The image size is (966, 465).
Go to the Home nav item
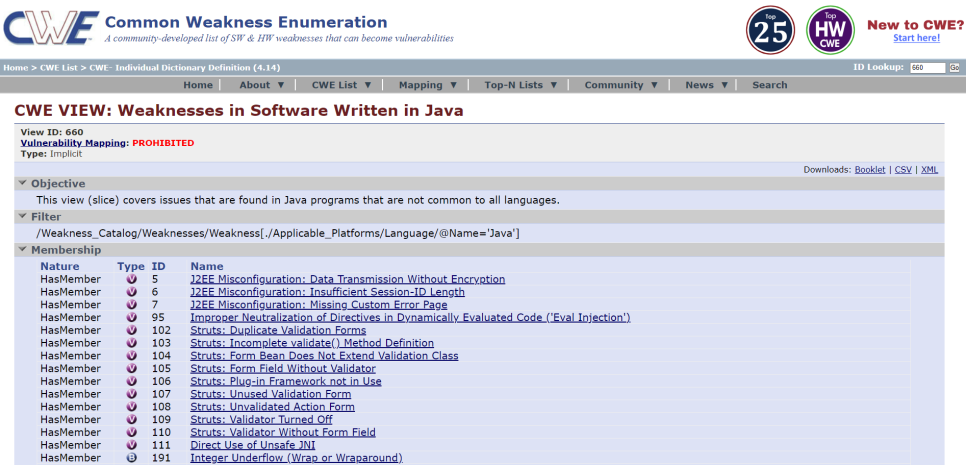coord(198,85)
